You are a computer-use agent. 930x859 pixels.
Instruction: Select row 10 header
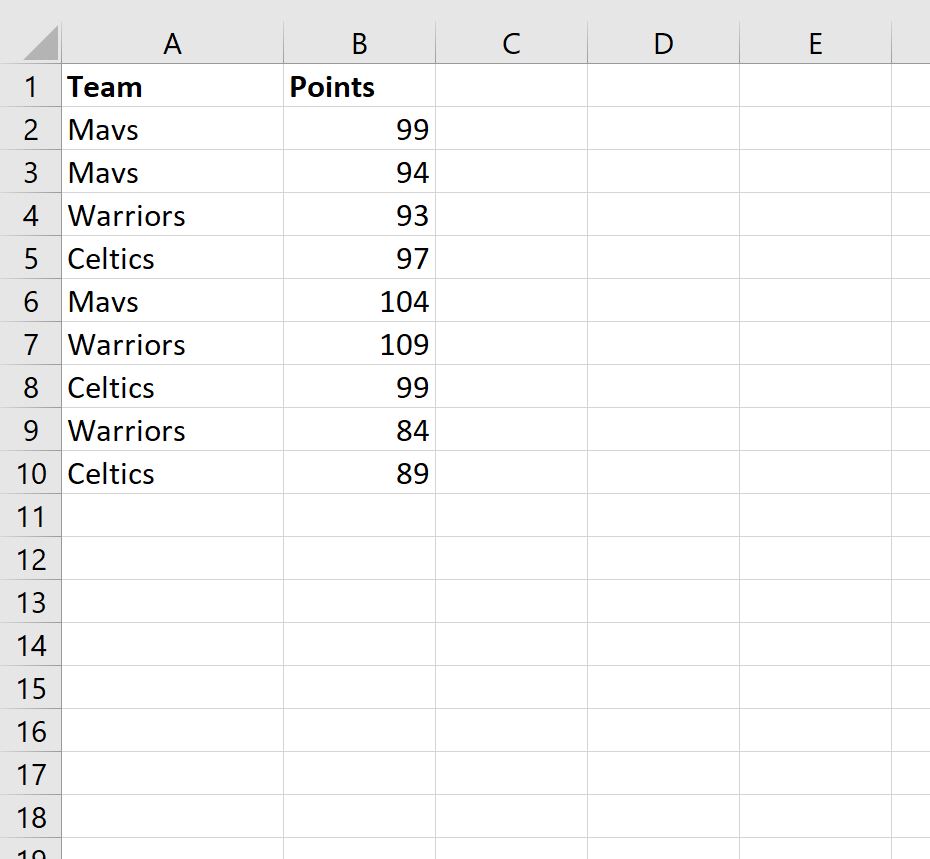point(30,473)
